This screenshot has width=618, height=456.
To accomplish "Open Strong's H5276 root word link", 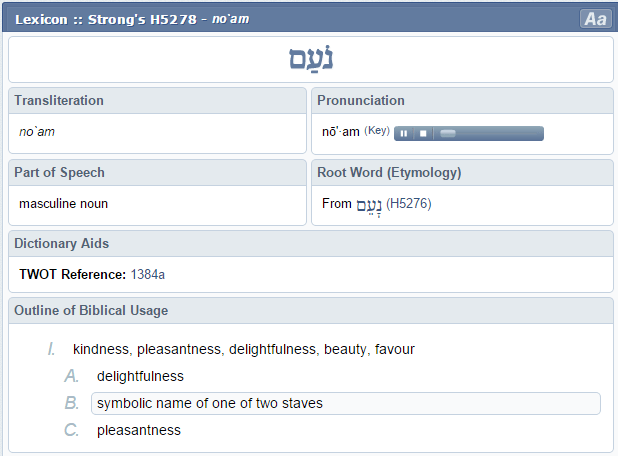I will coord(408,204).
